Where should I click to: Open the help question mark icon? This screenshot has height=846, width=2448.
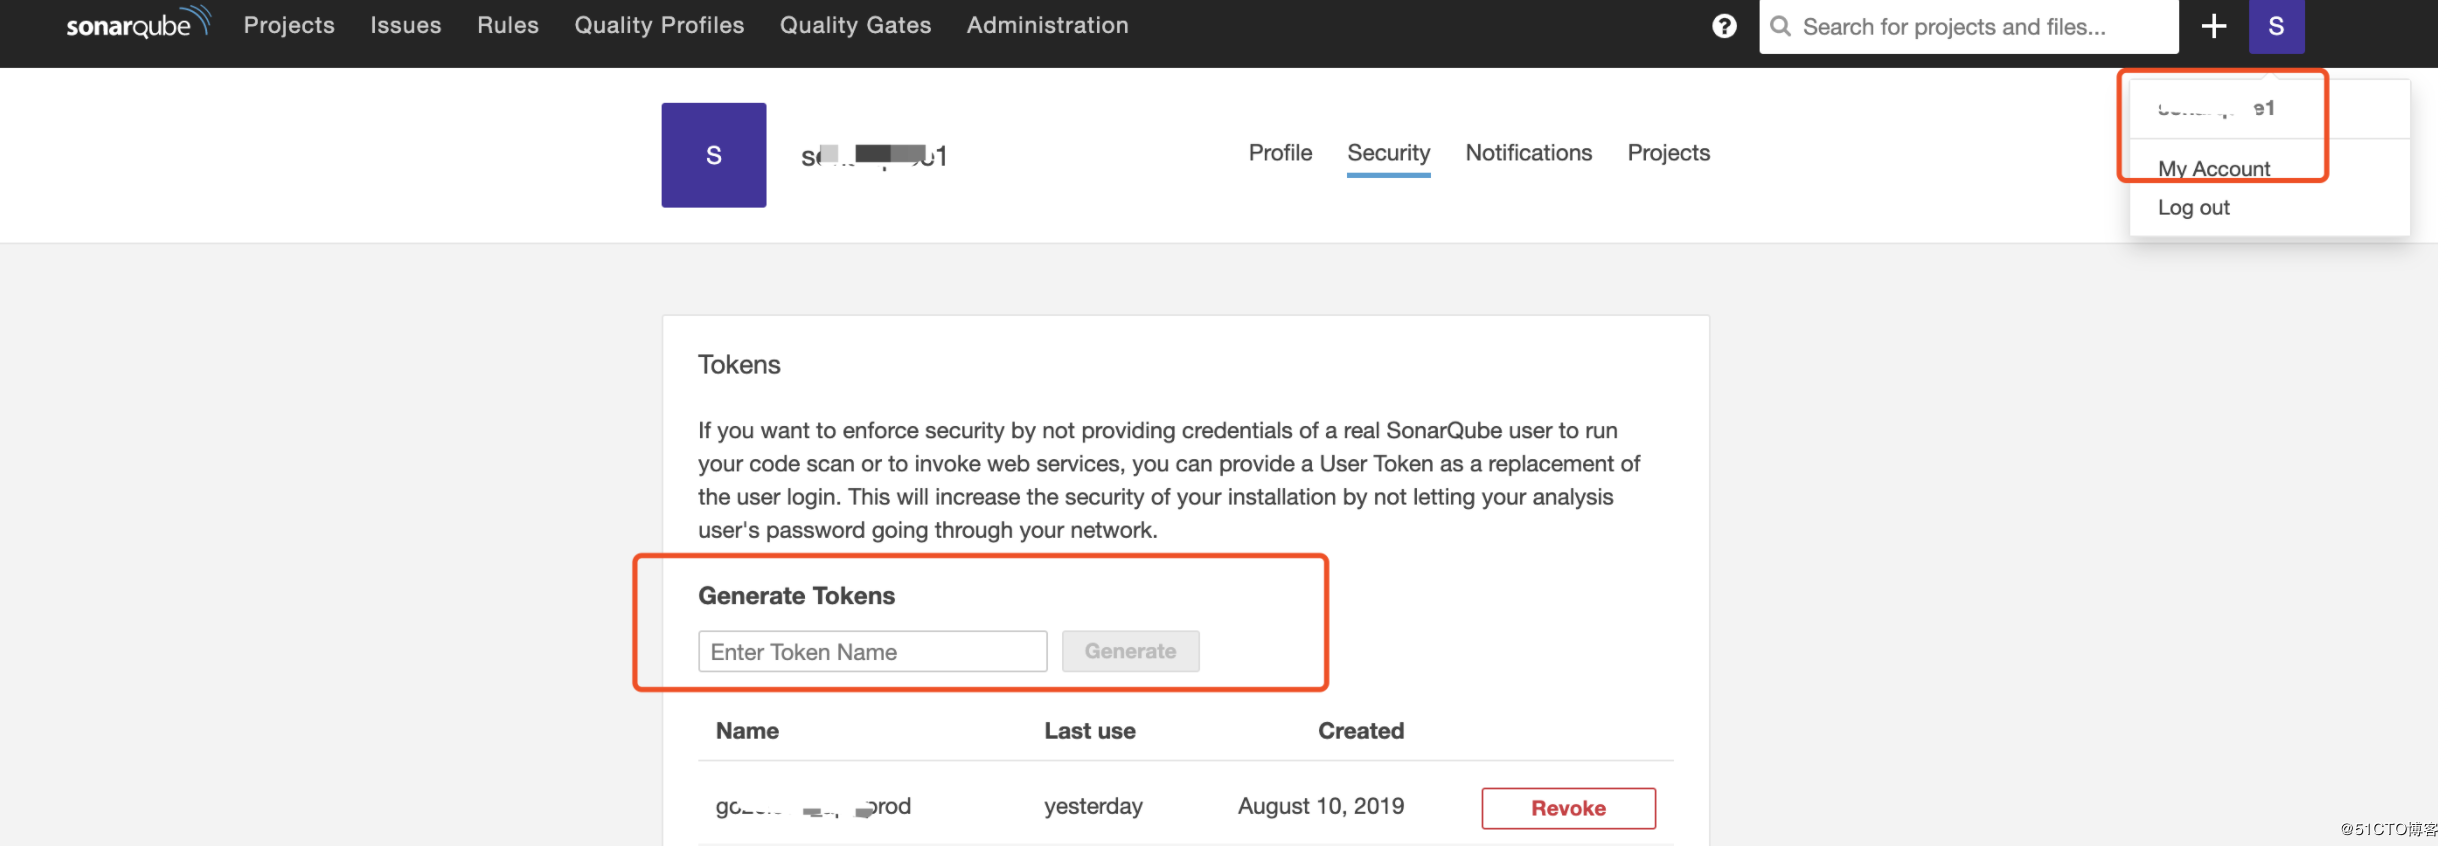(1724, 26)
